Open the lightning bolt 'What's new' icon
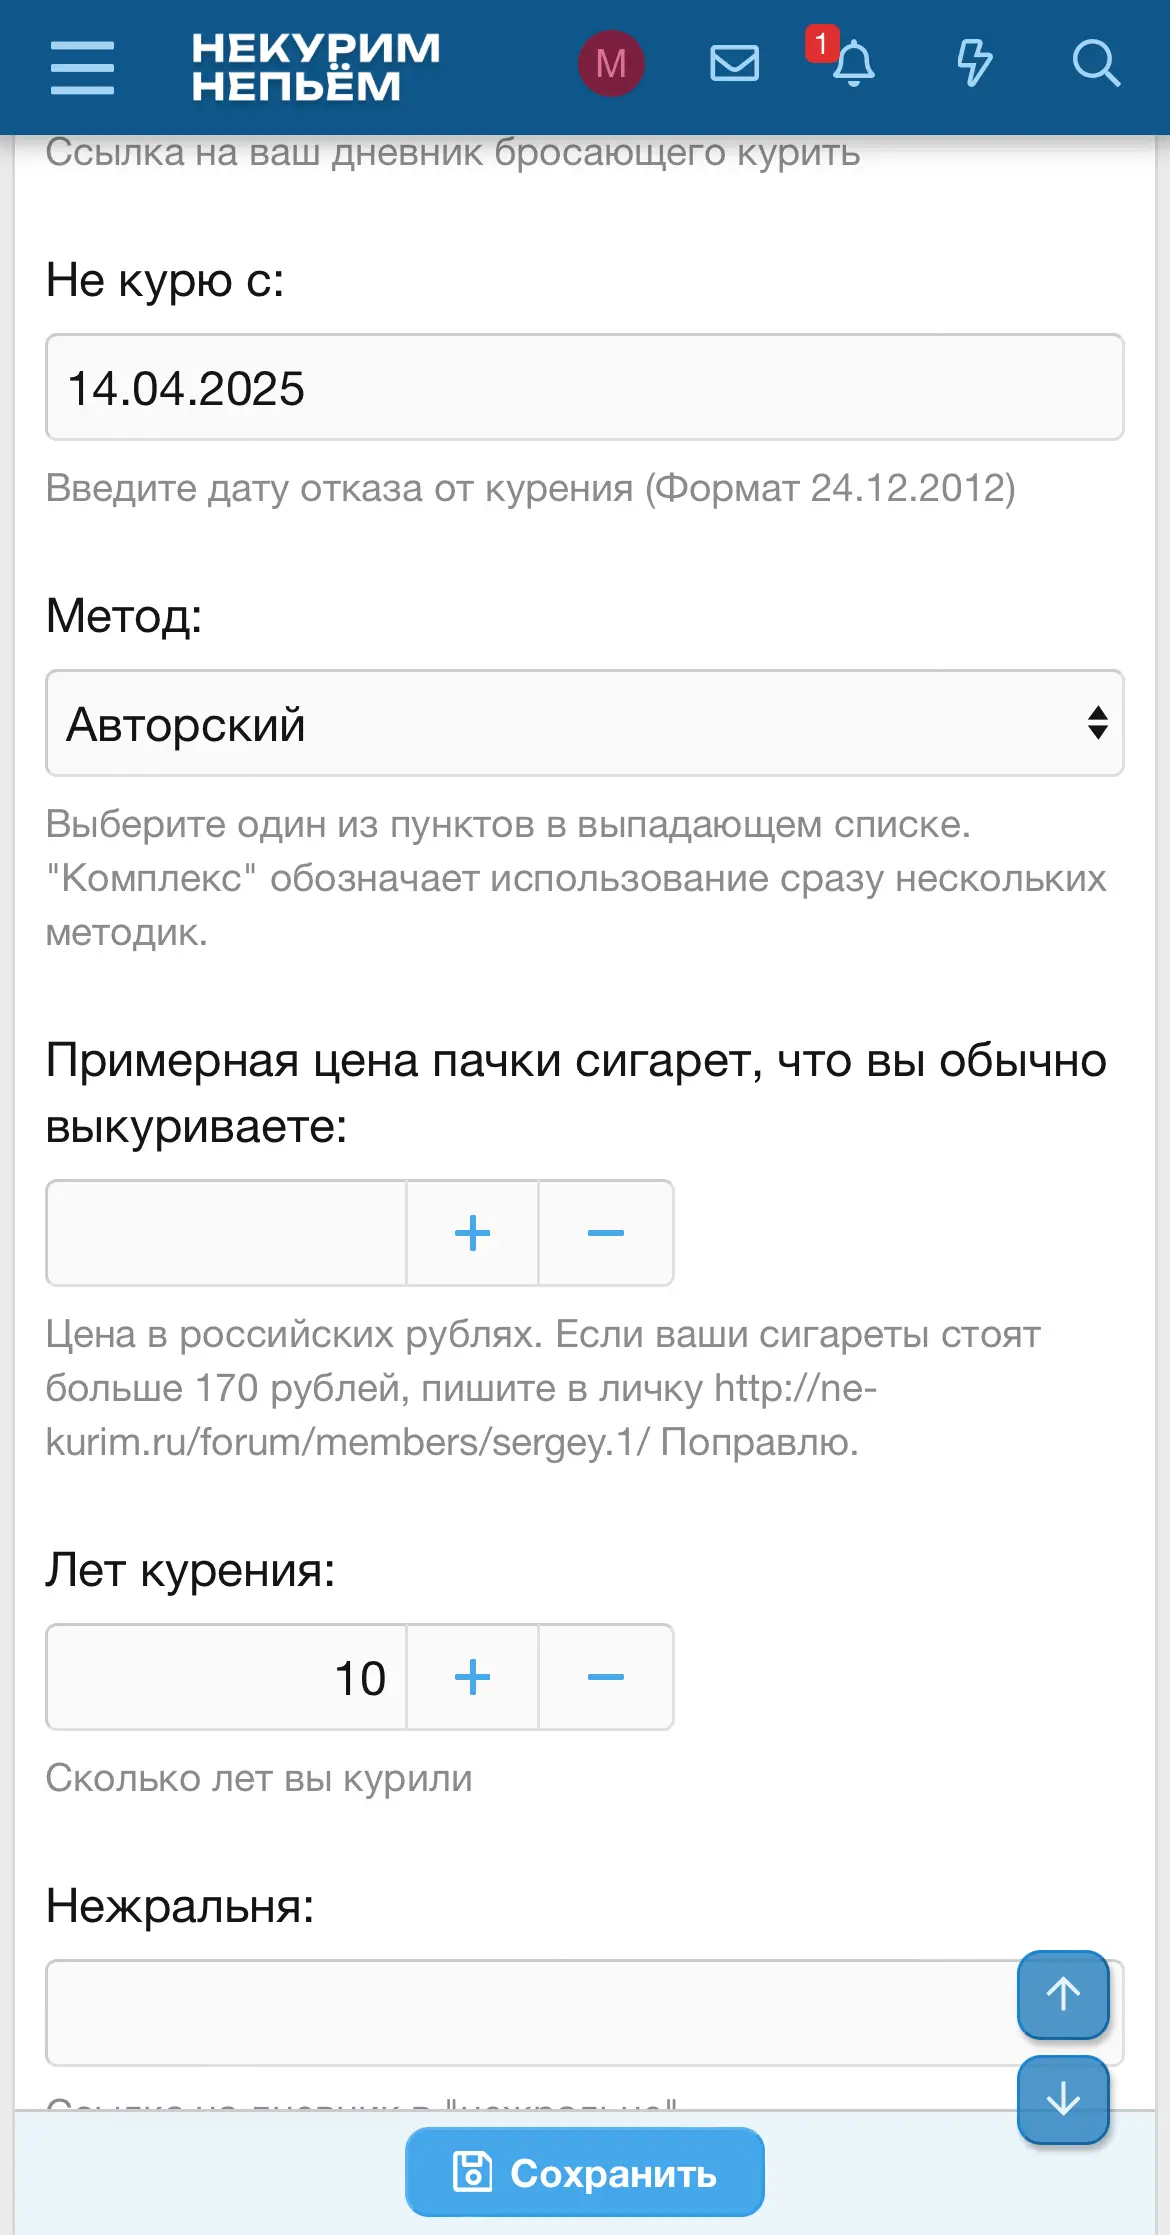This screenshot has height=2235, width=1170. [974, 64]
